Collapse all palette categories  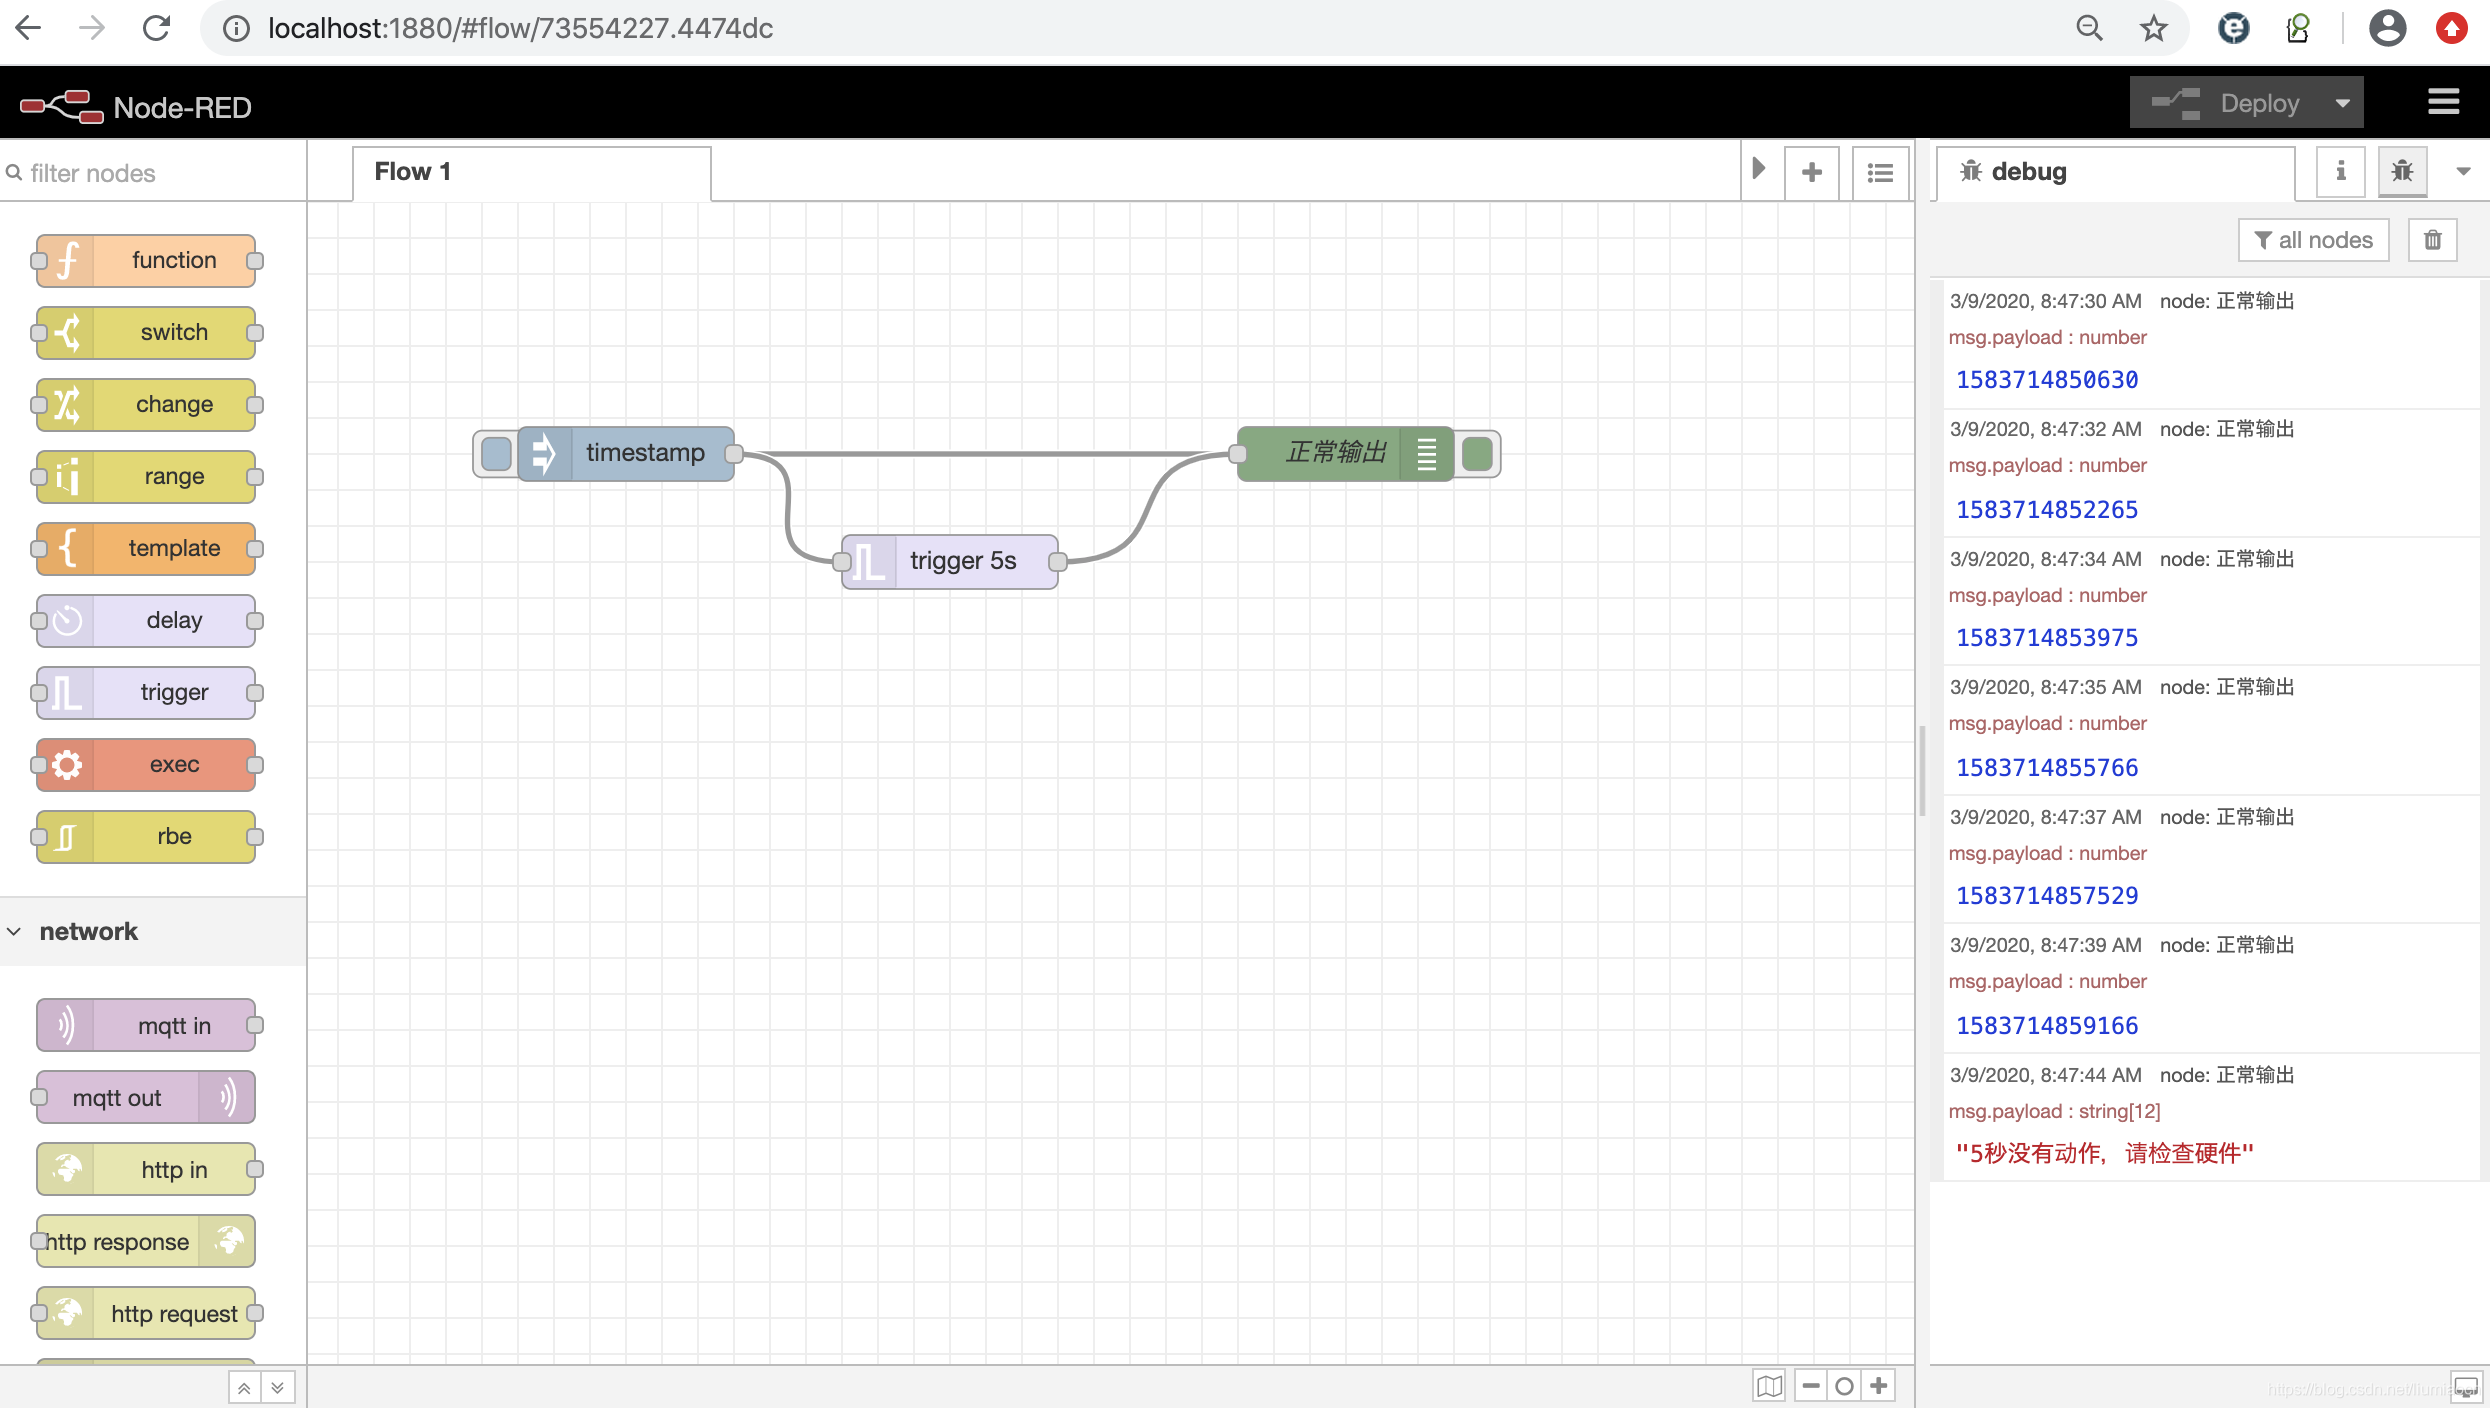[244, 1388]
